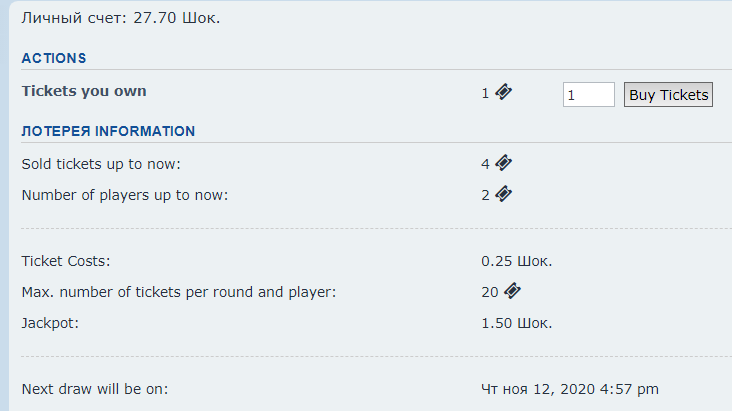Click ticket icon next to max tickets 20

(x=512, y=291)
